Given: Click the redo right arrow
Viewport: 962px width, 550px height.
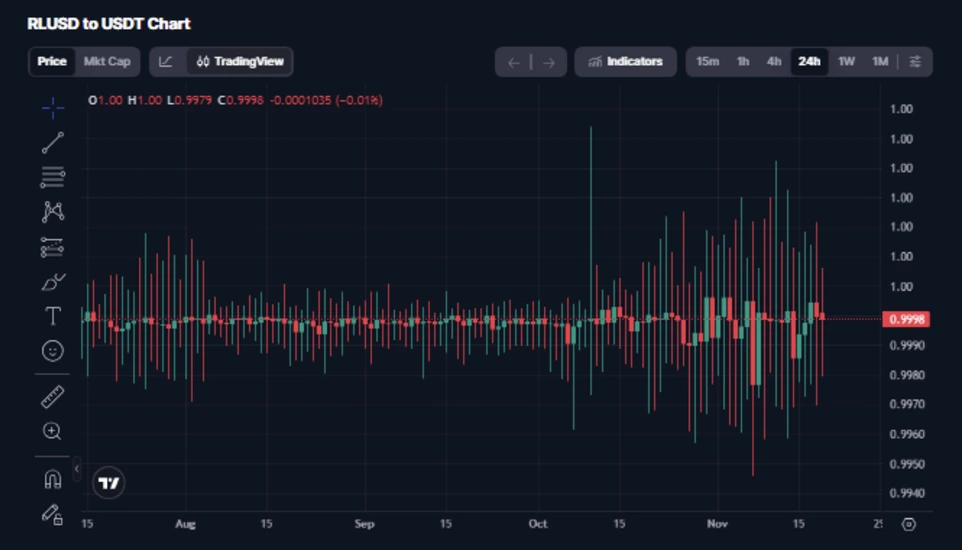Looking at the screenshot, I should pyautogui.click(x=549, y=62).
